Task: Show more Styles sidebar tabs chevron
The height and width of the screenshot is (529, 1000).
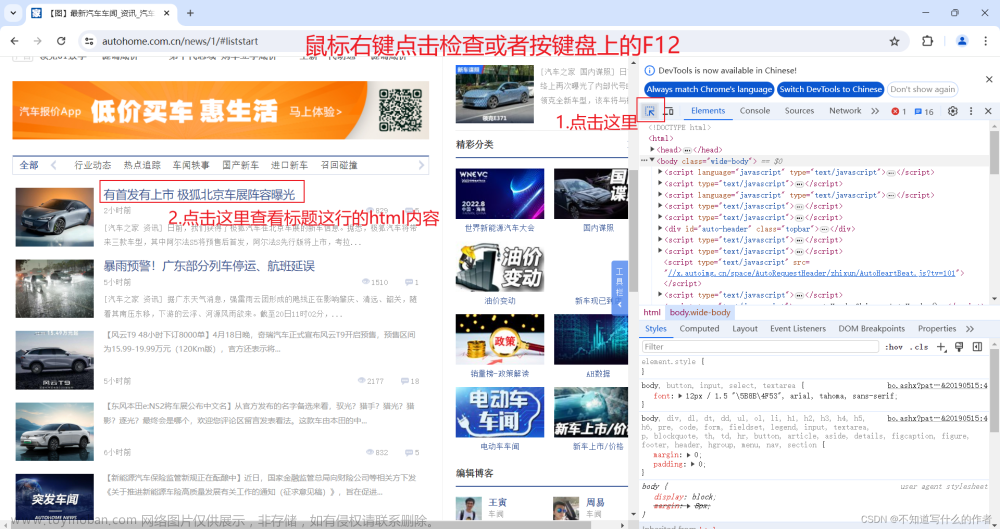Action: click(x=970, y=329)
